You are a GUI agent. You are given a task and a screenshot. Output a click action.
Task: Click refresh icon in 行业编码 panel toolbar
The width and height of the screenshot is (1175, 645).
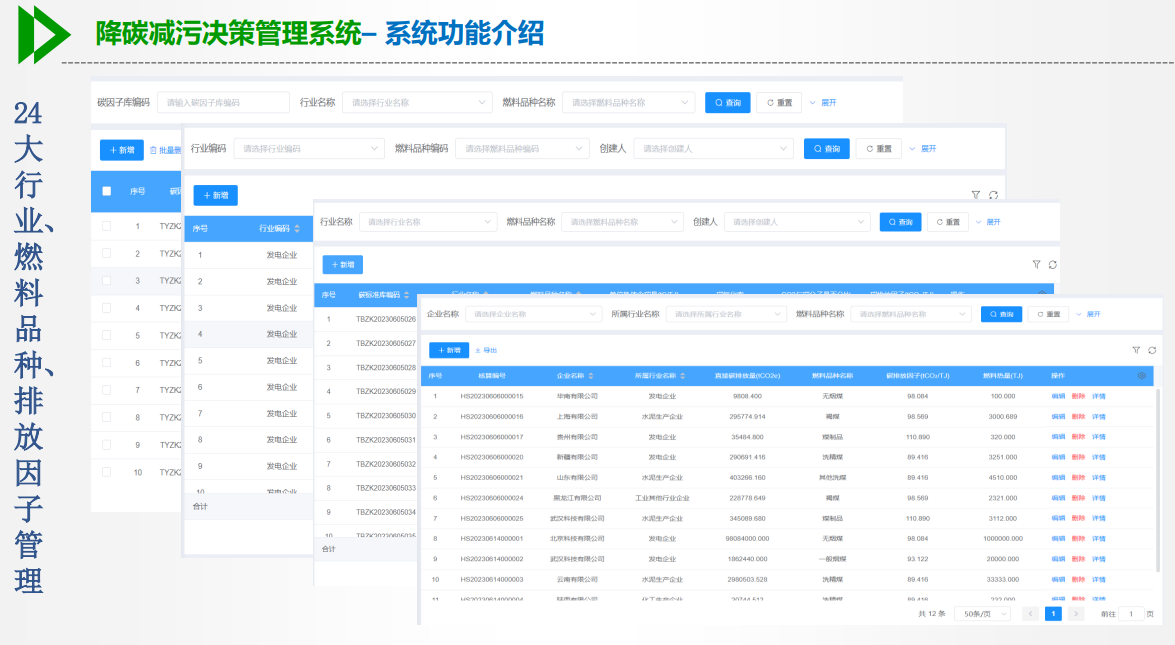993,195
